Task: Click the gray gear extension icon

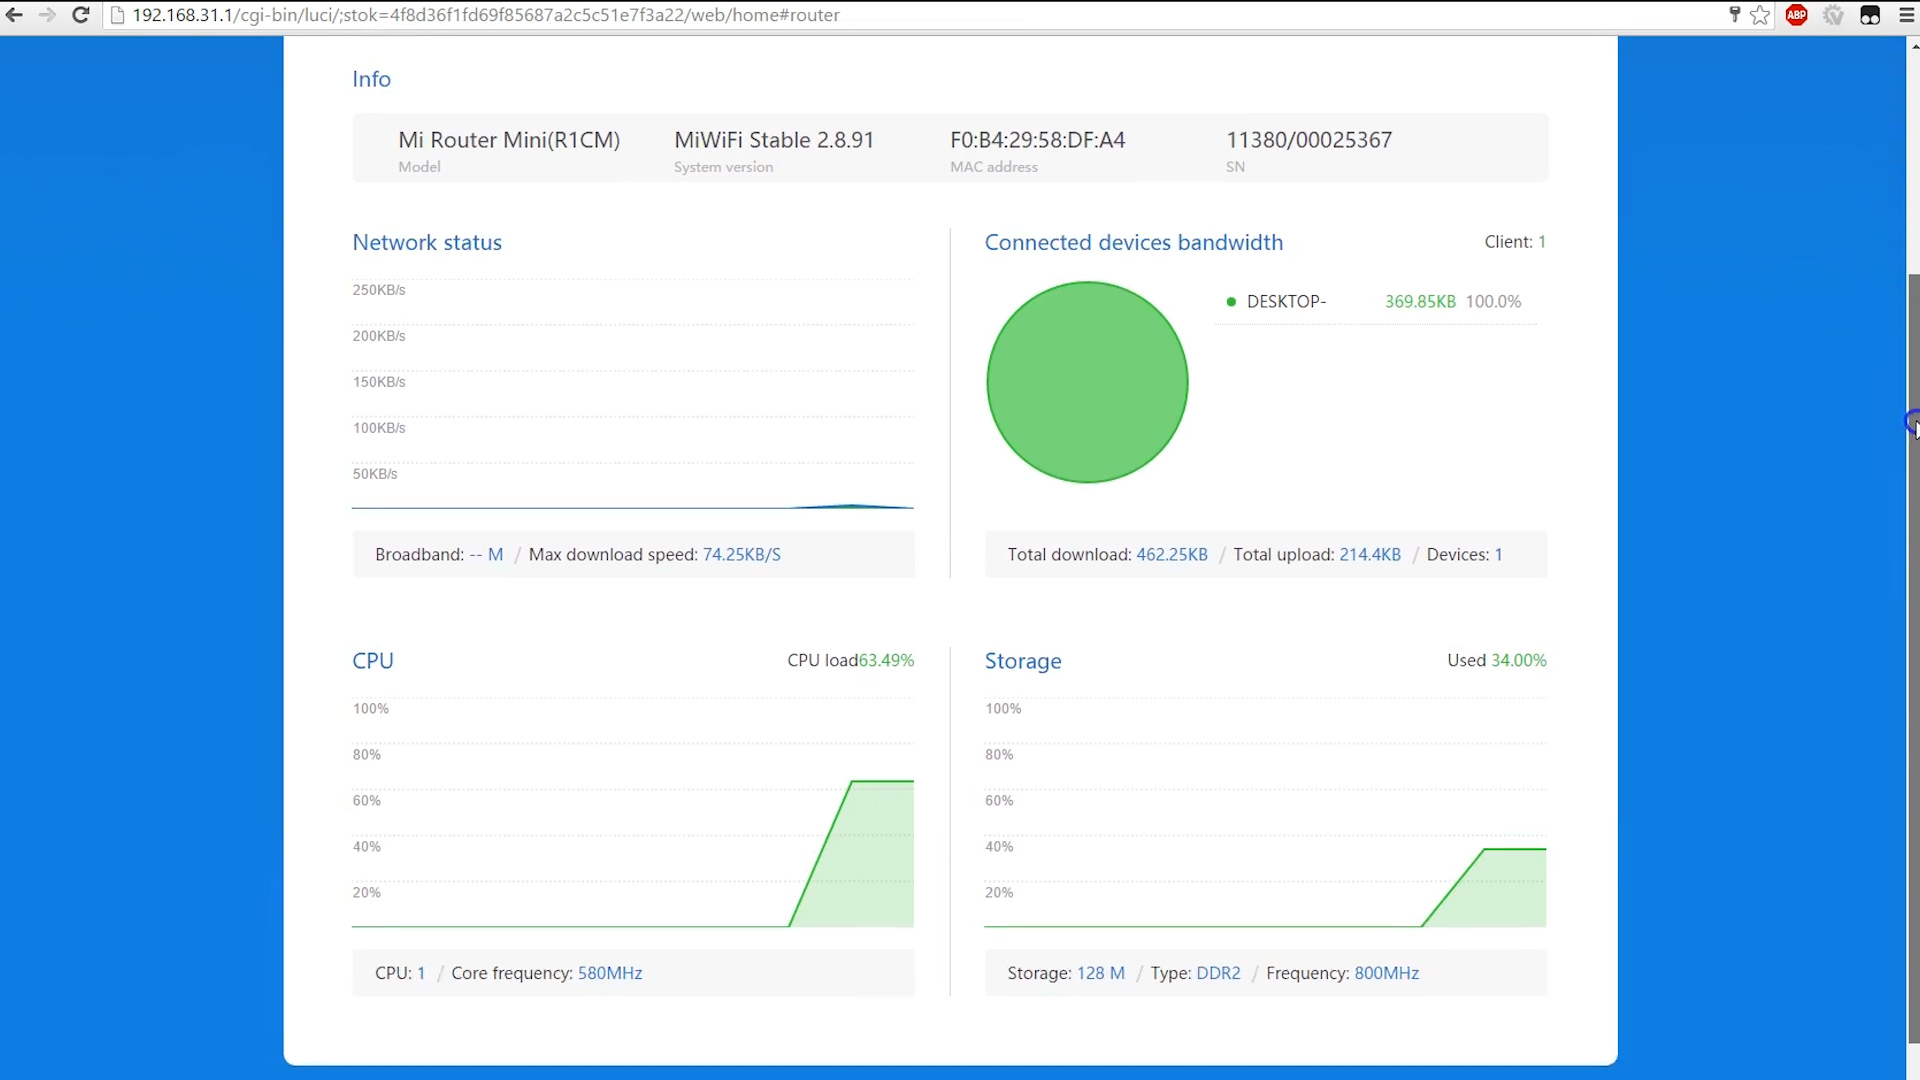Action: (1833, 15)
